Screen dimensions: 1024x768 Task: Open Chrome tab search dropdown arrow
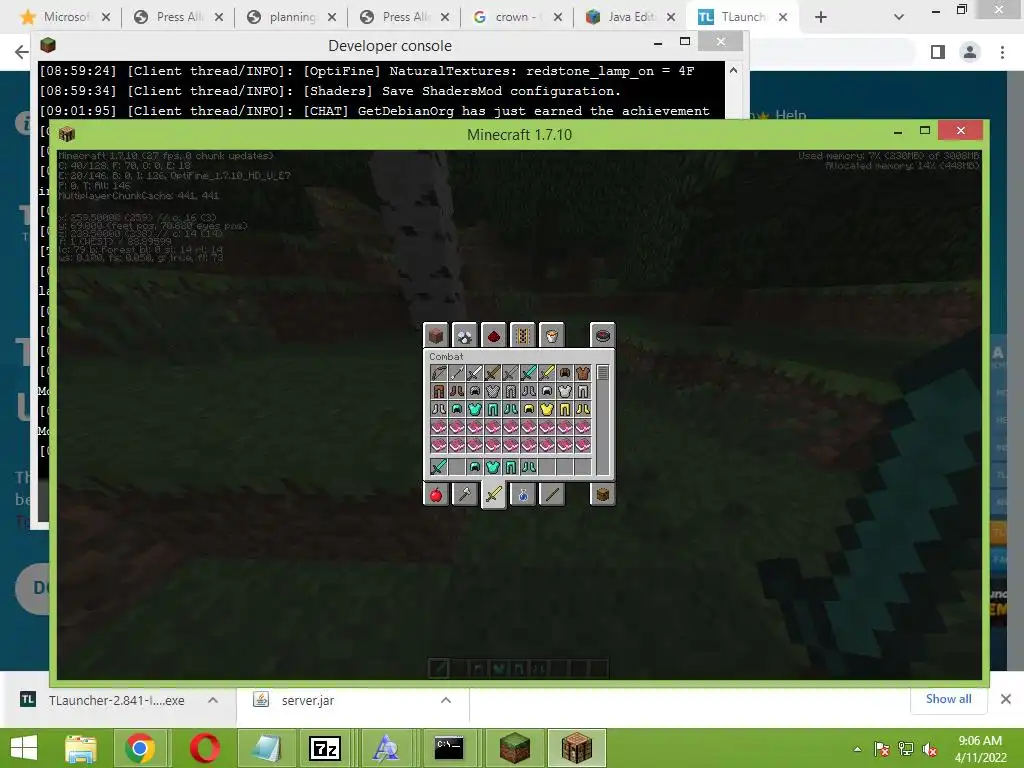899,17
